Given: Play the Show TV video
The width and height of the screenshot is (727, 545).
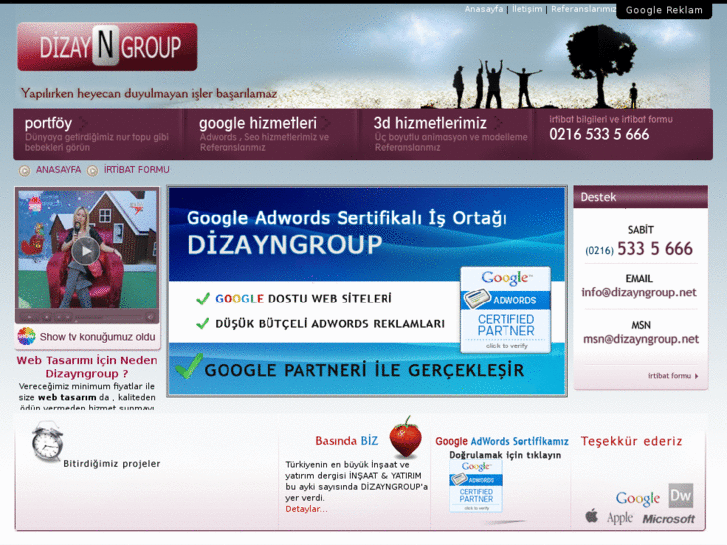Looking at the screenshot, I should [85, 250].
